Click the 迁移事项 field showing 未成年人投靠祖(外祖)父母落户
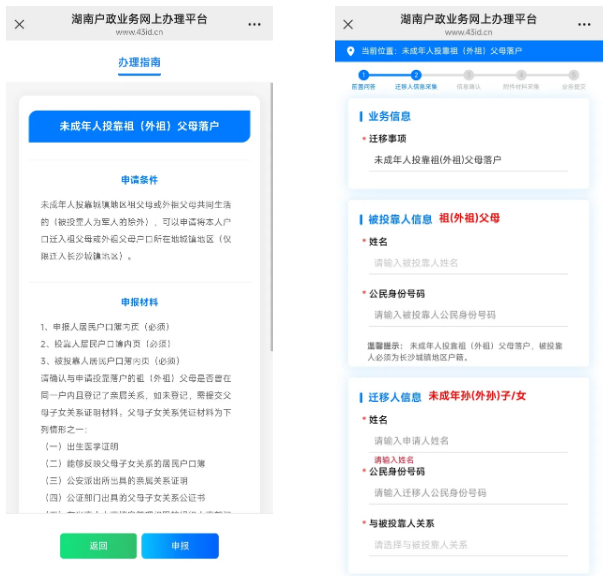 (468, 160)
